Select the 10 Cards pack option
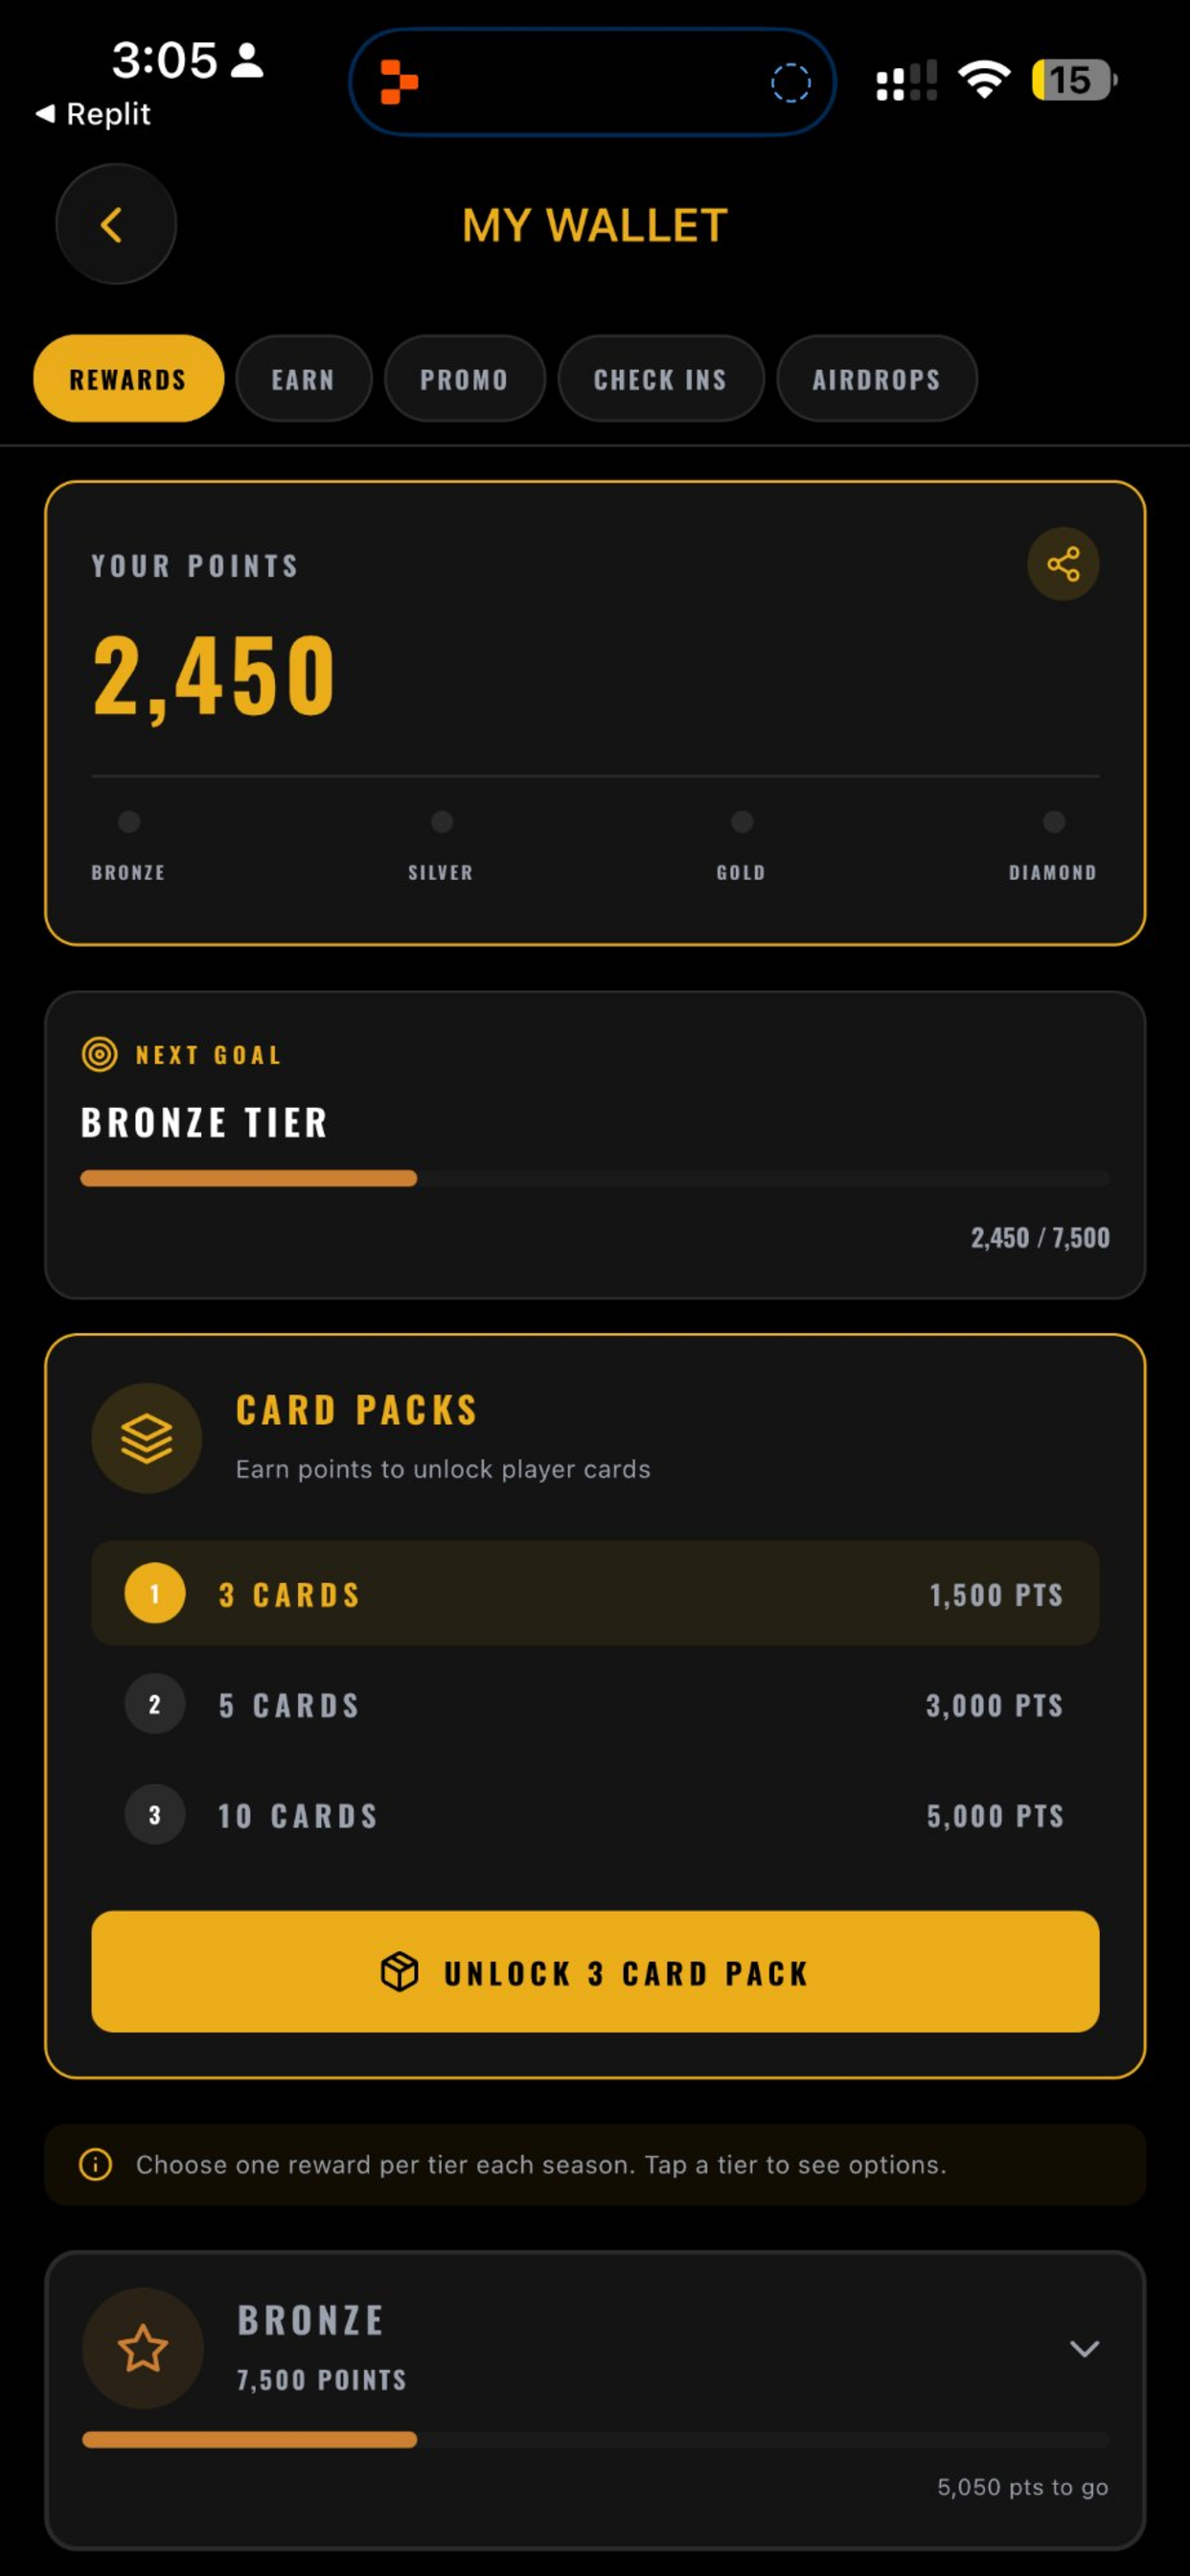The image size is (1190, 2576). 595,1816
